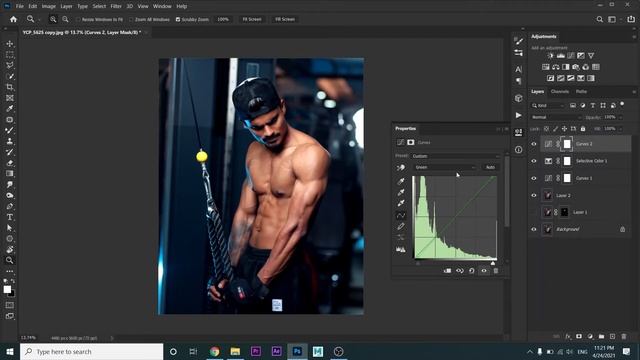Hide the Curves 1 layer

533,178
